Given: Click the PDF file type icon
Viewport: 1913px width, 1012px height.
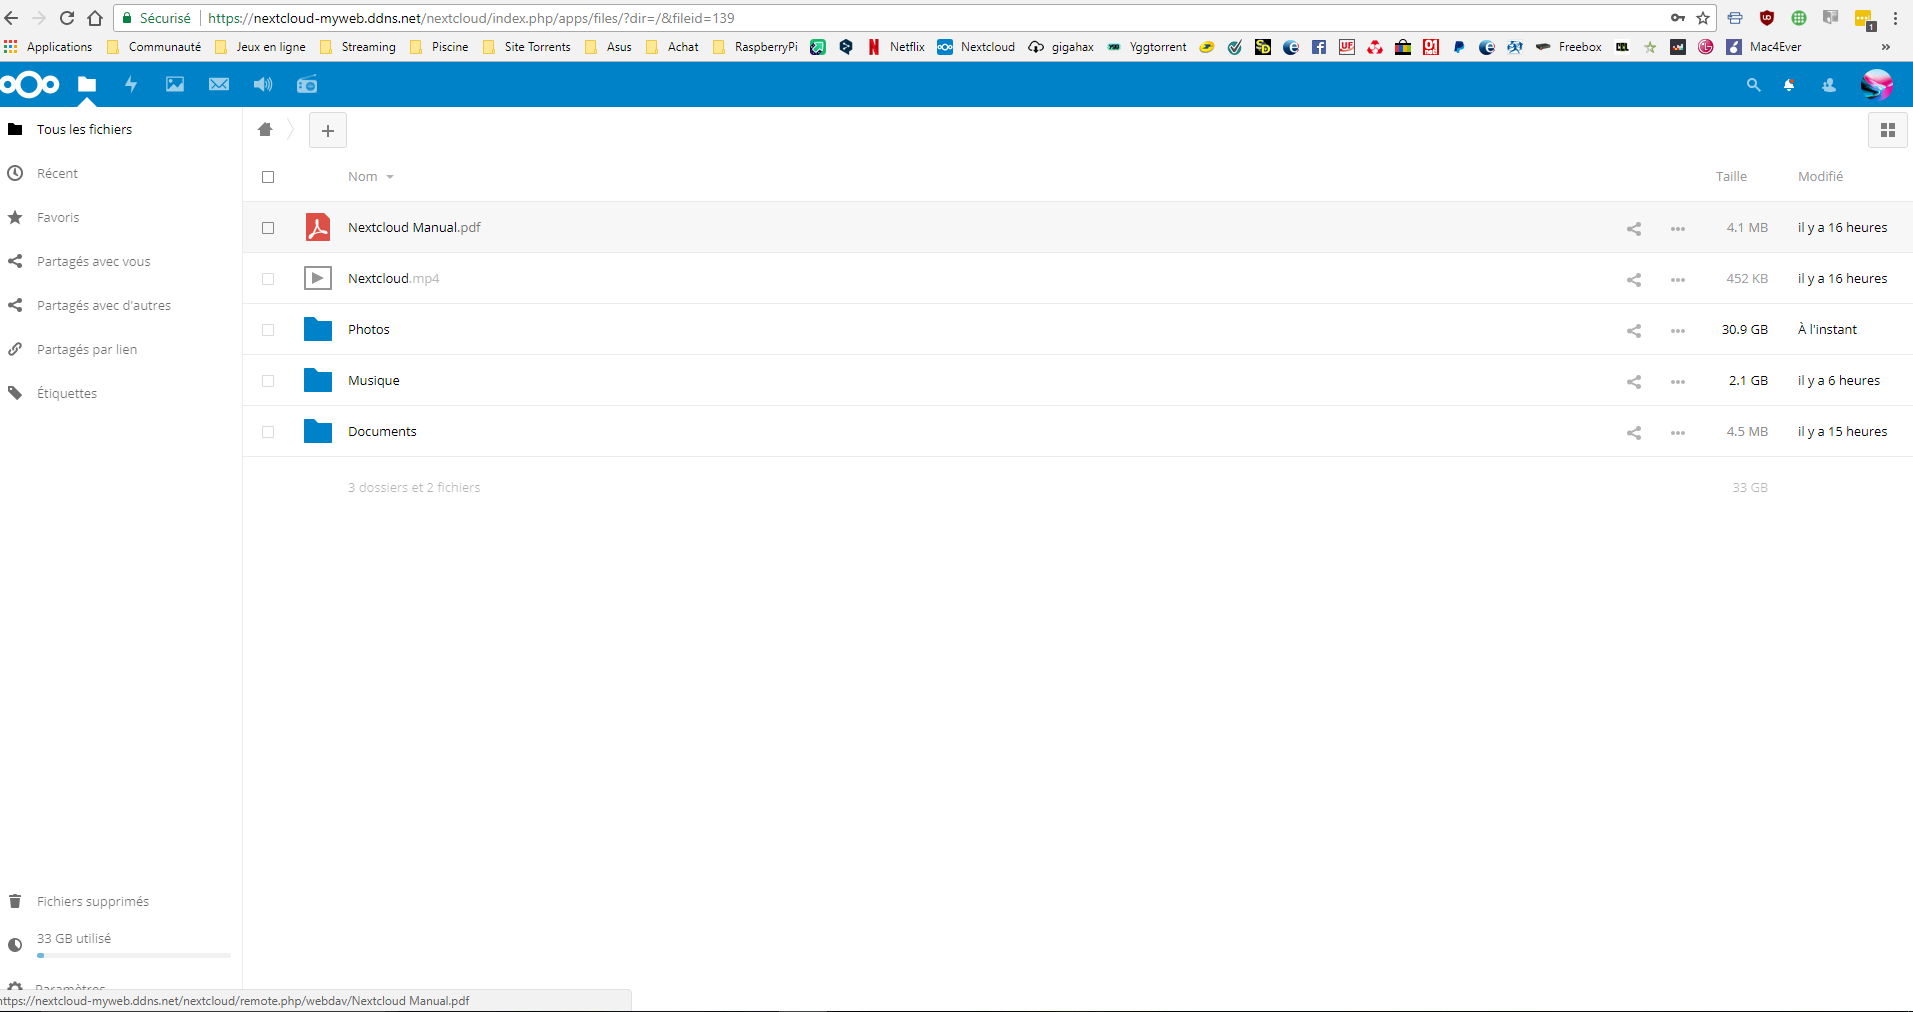Looking at the screenshot, I should 318,227.
